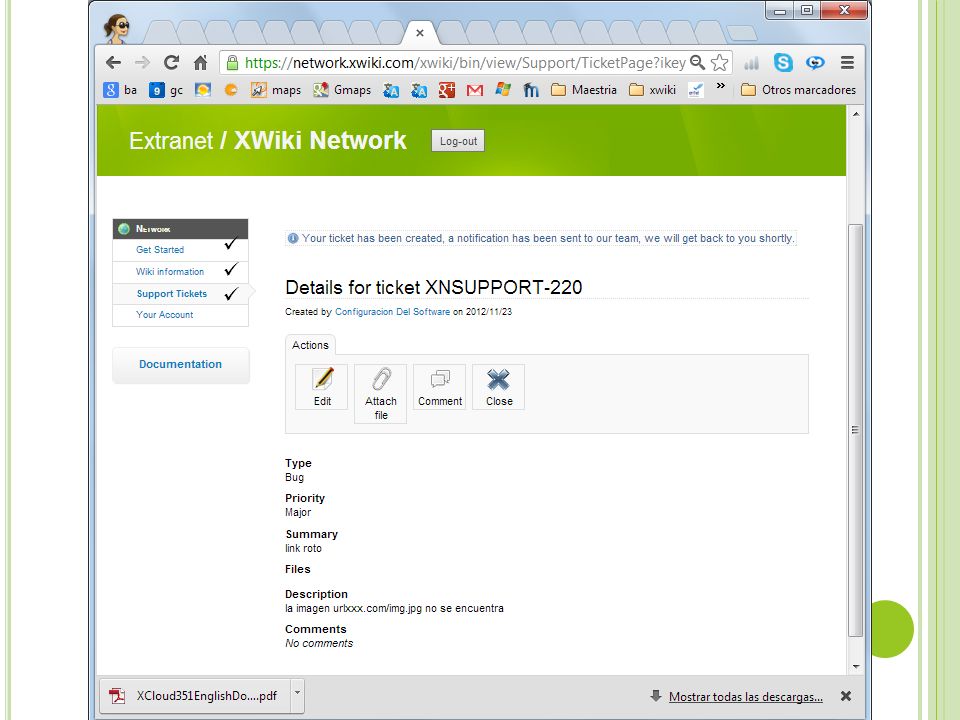Show more bookmarks with the double chevron
Viewport: 960px width, 720px height.
tap(721, 86)
